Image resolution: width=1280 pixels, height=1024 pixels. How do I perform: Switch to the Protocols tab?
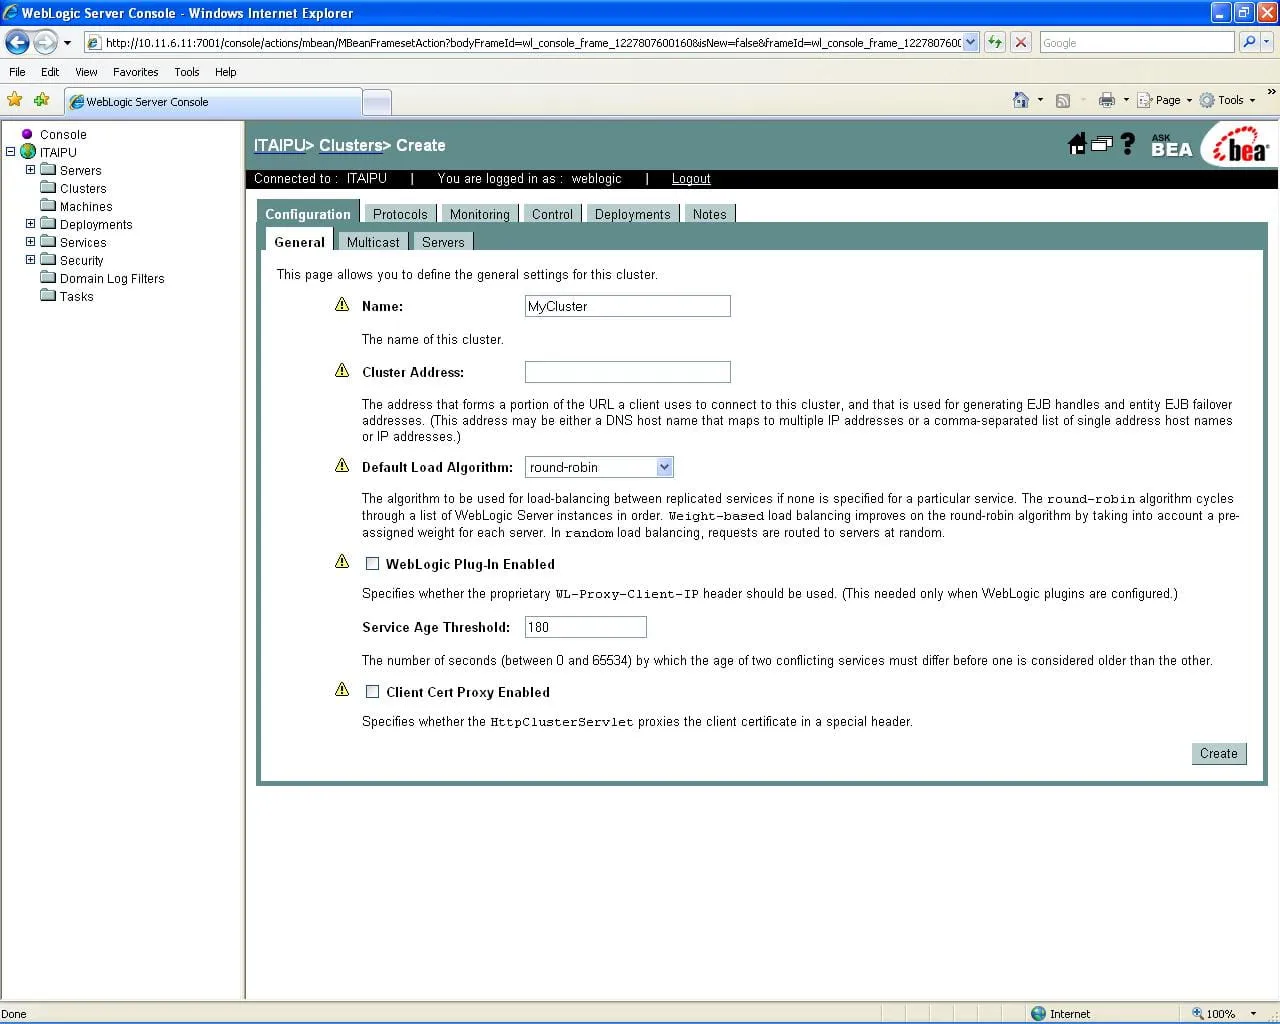pyautogui.click(x=400, y=214)
